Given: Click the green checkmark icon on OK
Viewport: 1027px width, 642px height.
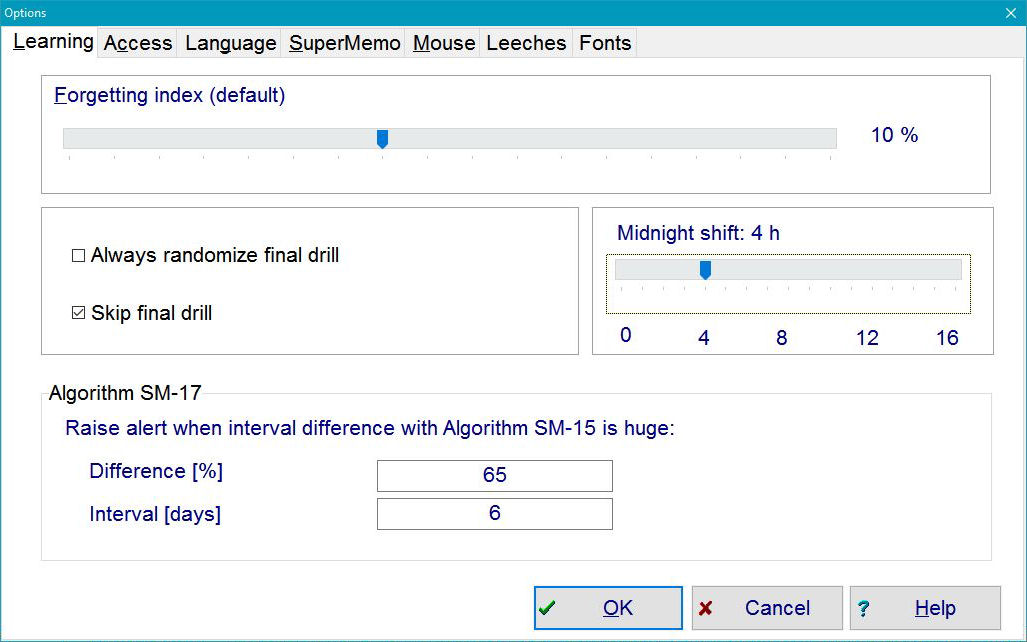Looking at the screenshot, I should point(547,608).
